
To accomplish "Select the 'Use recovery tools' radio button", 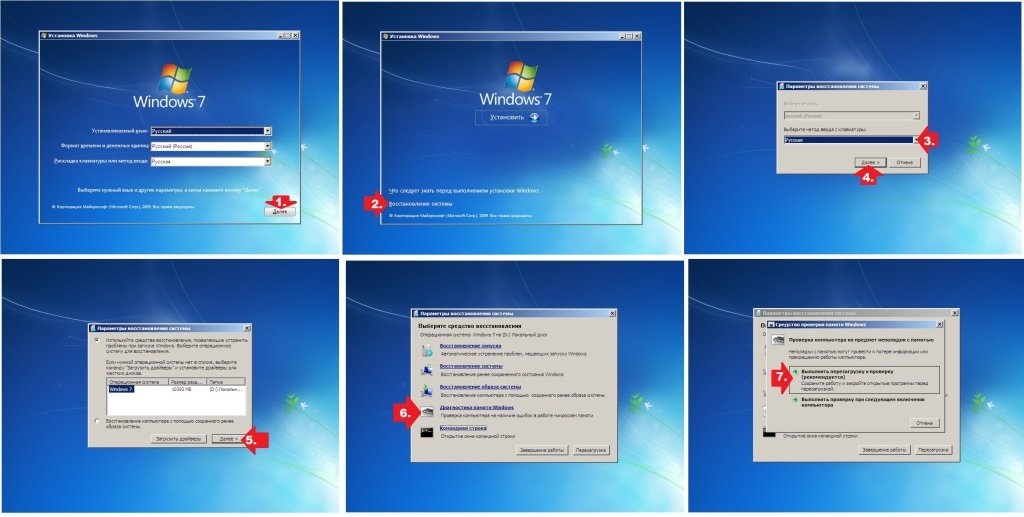I will pos(96,340).
